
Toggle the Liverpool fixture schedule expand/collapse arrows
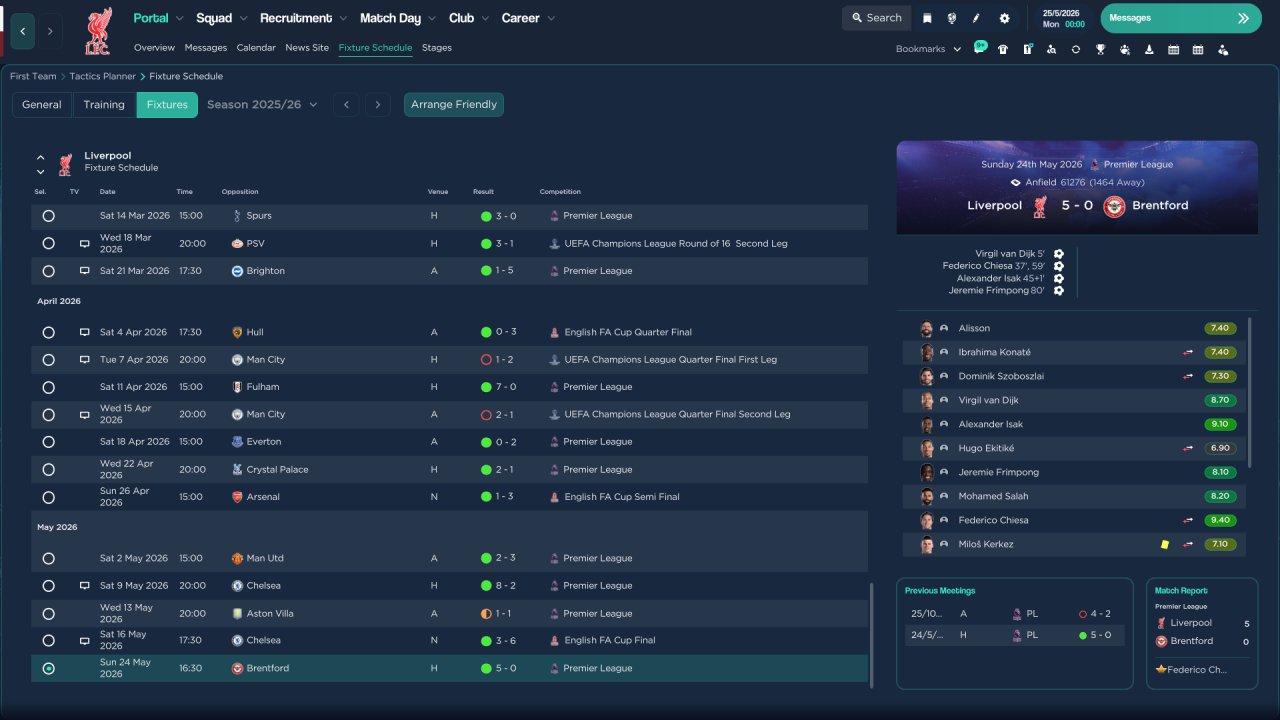click(x=41, y=164)
